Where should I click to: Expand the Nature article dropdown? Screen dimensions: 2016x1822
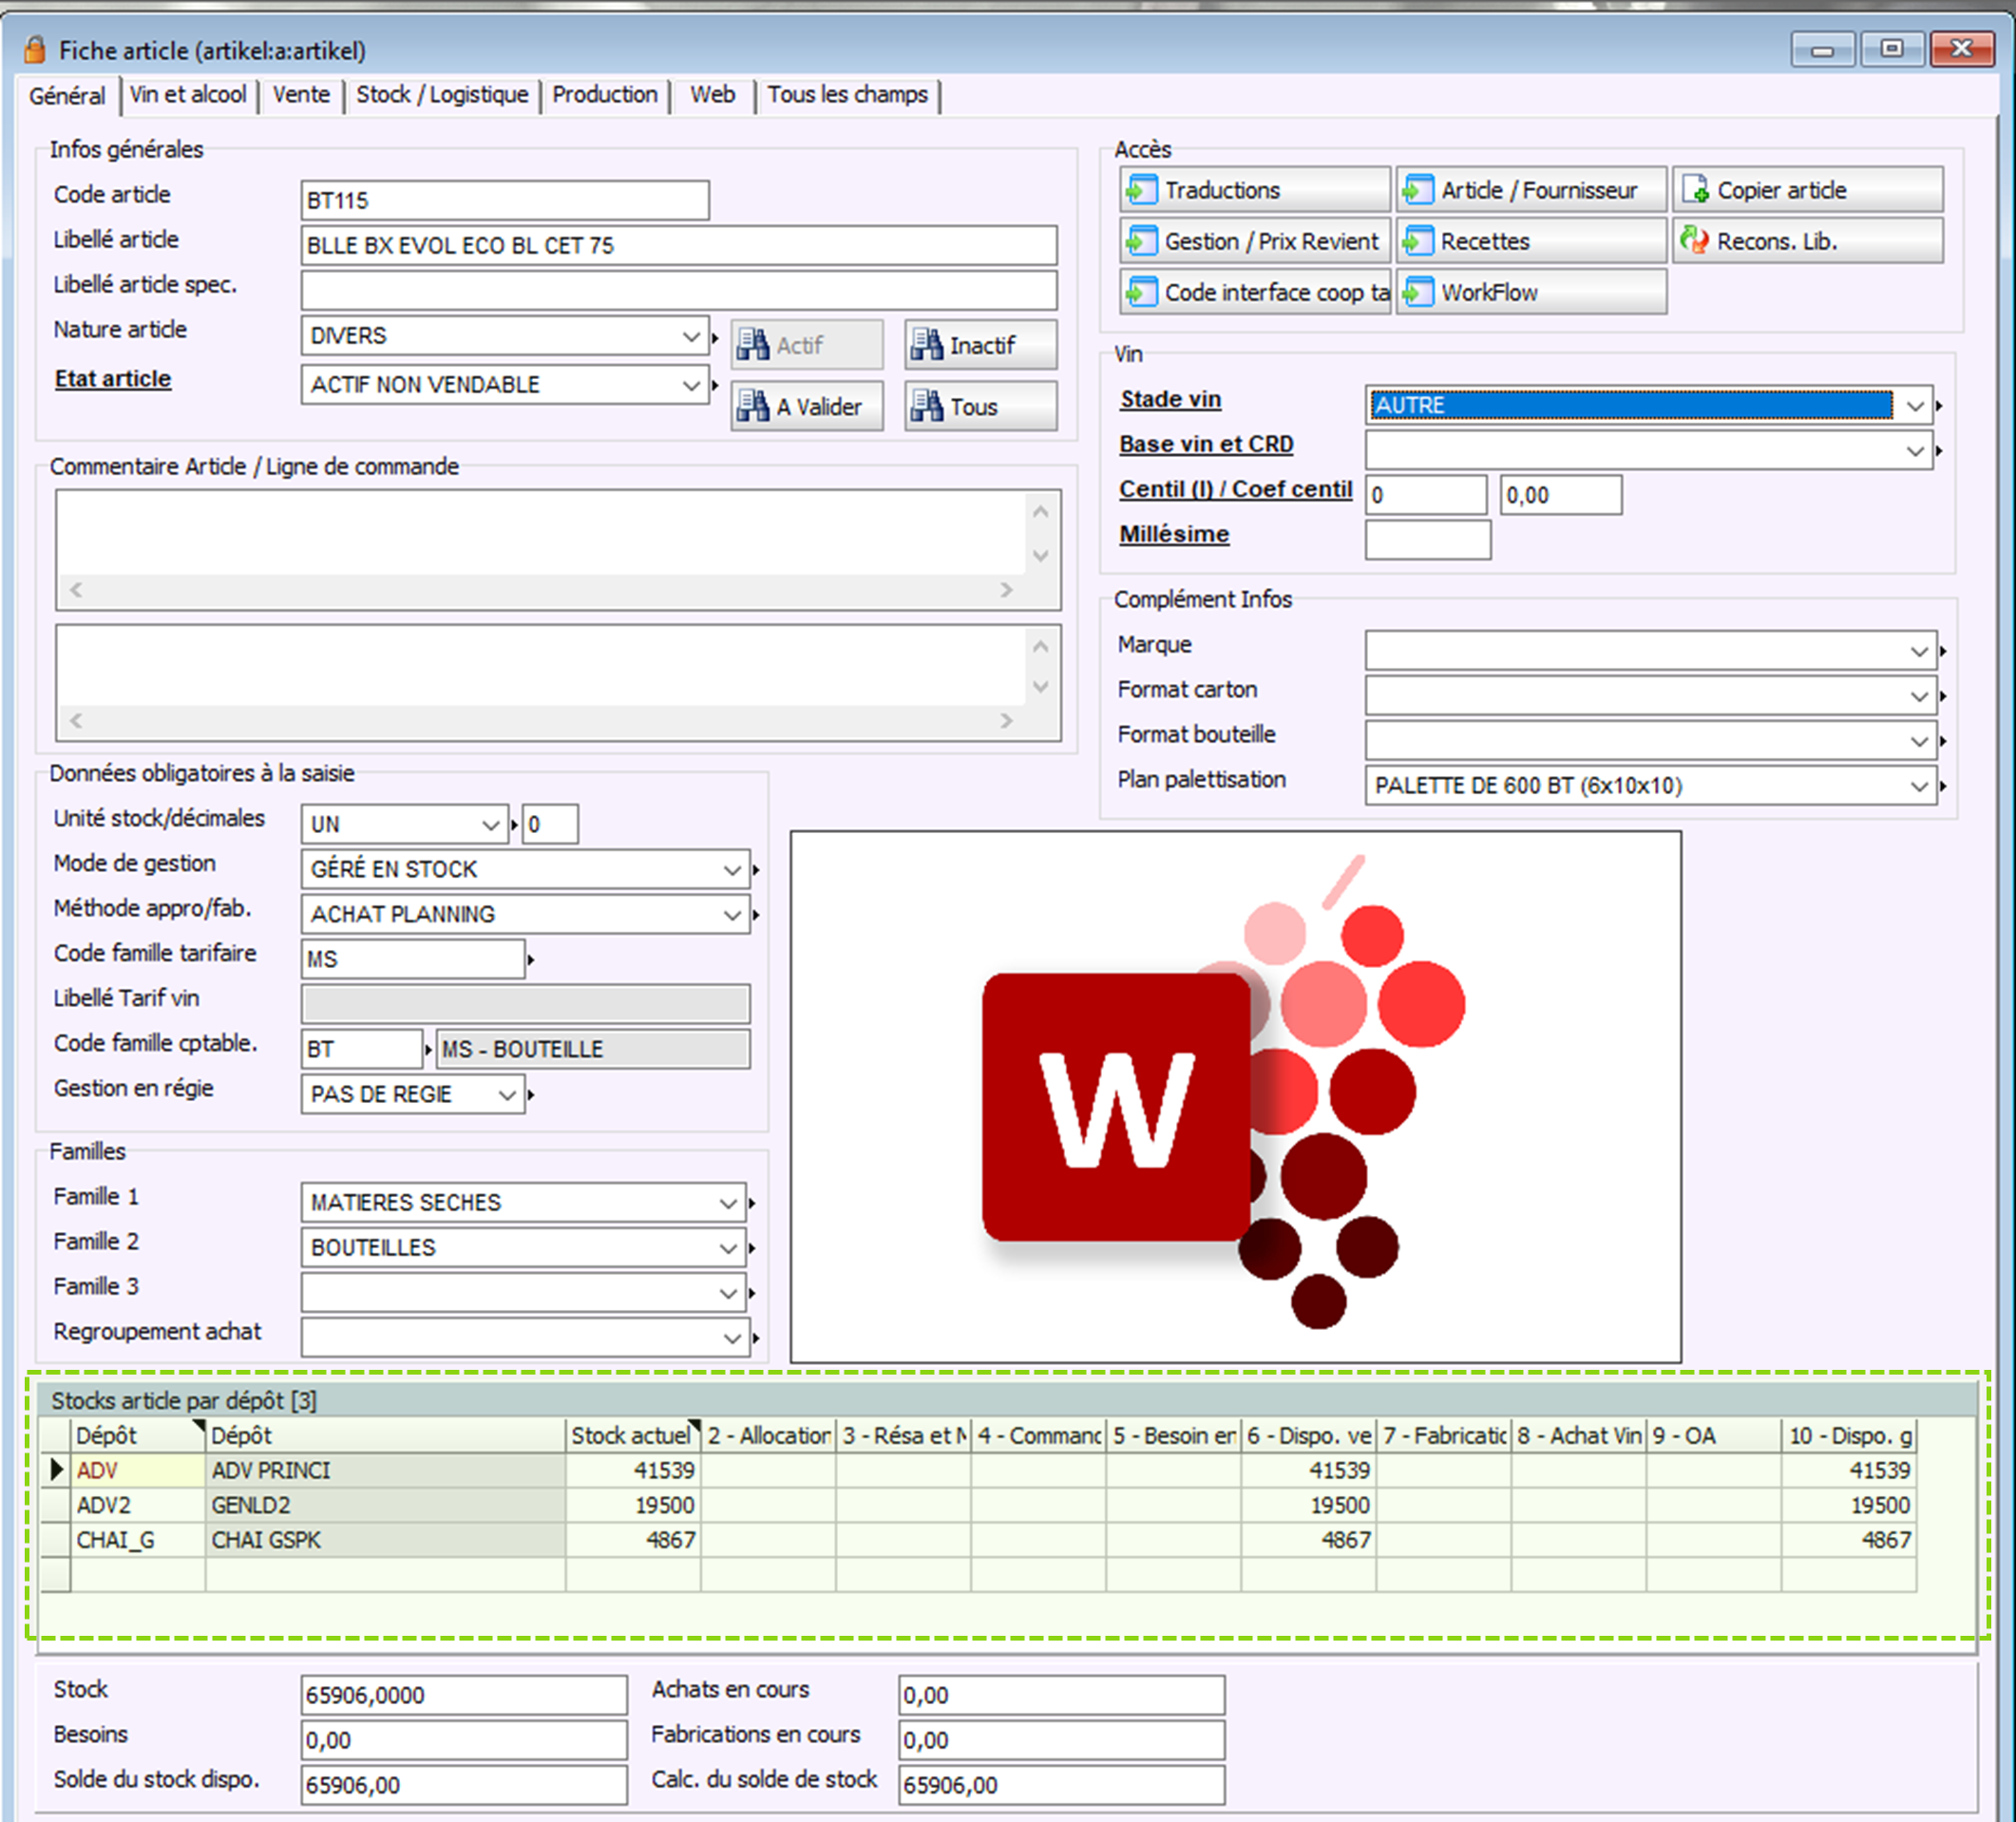click(x=691, y=336)
